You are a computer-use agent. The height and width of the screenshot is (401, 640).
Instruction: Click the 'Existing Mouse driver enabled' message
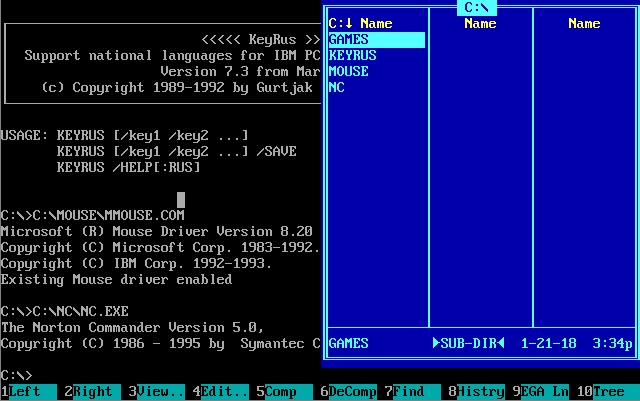click(x=116, y=280)
